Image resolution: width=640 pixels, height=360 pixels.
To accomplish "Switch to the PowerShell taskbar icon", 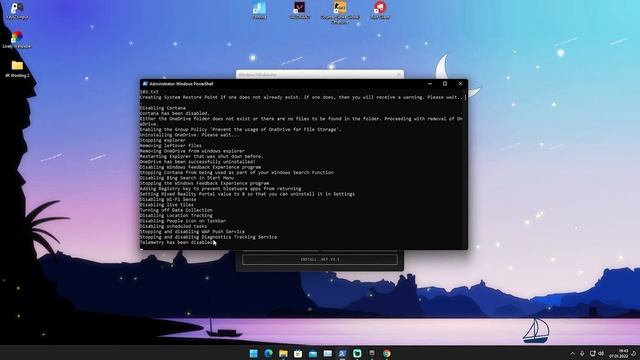I will coord(342,353).
